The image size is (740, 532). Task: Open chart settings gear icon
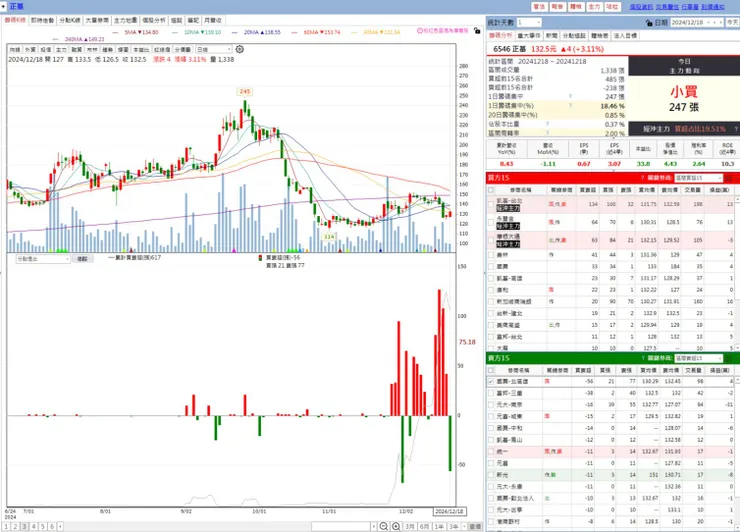[240, 49]
